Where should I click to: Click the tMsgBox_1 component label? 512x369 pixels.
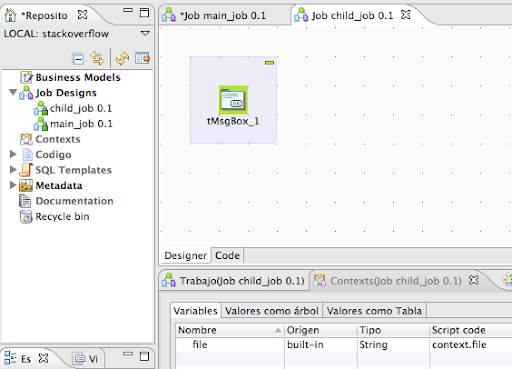233,121
